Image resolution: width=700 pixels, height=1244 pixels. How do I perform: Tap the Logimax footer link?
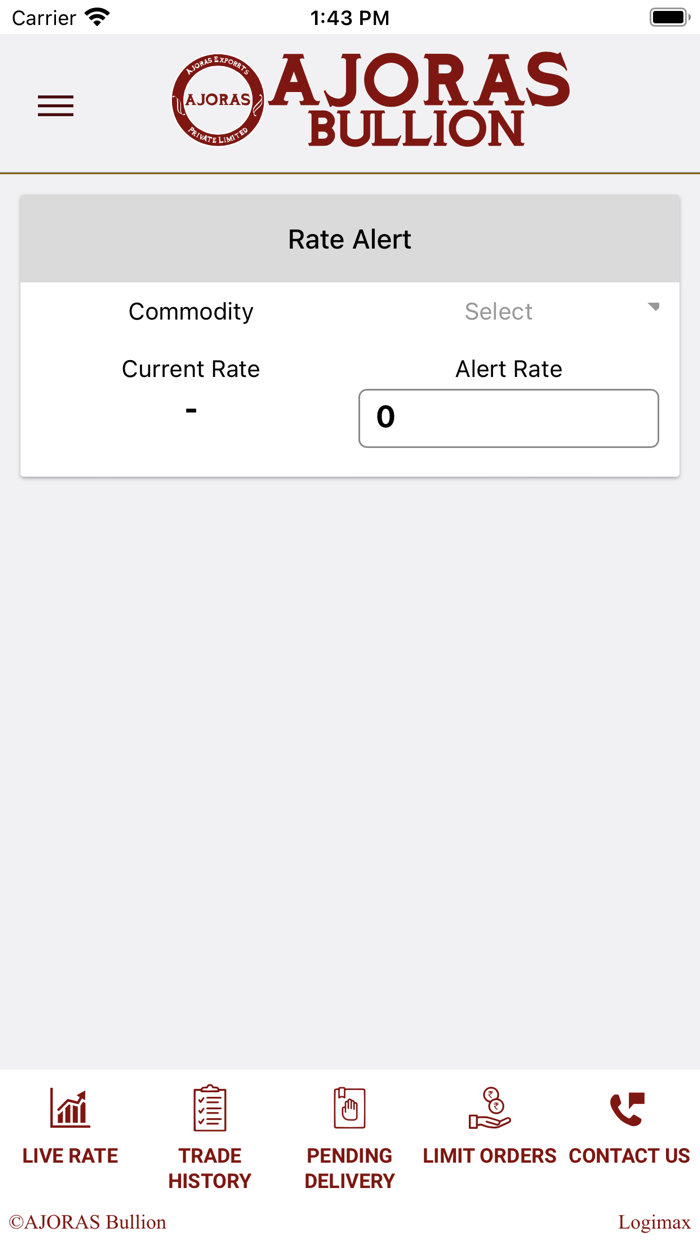coord(654,1222)
